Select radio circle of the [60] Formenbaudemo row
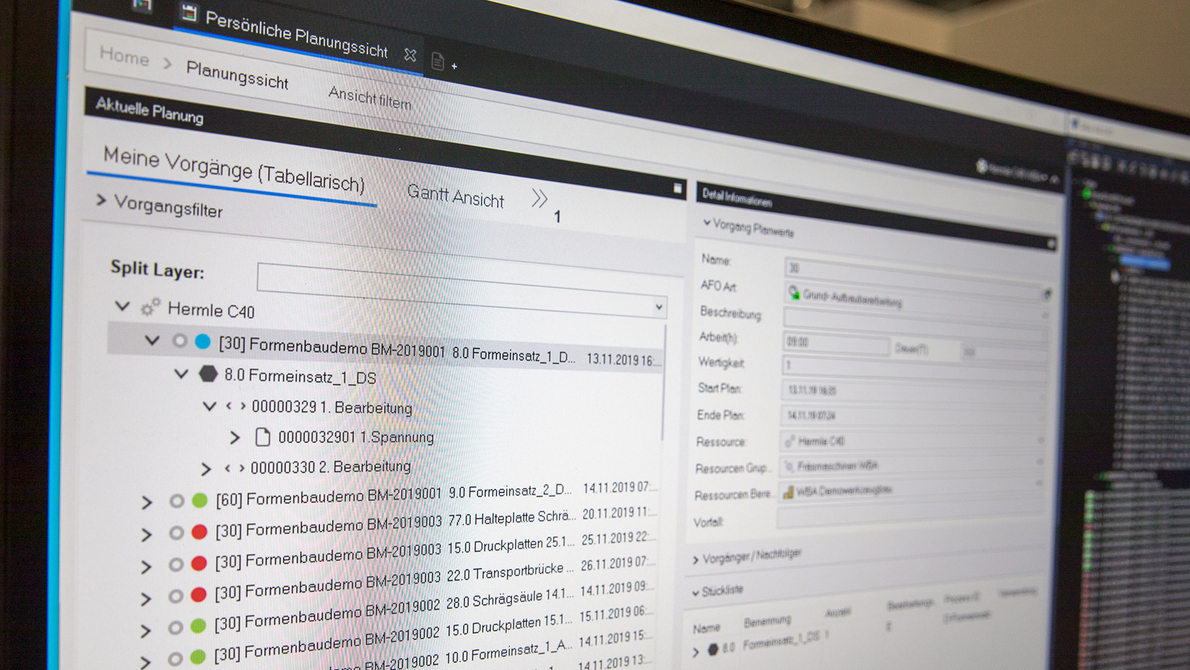 point(177,500)
